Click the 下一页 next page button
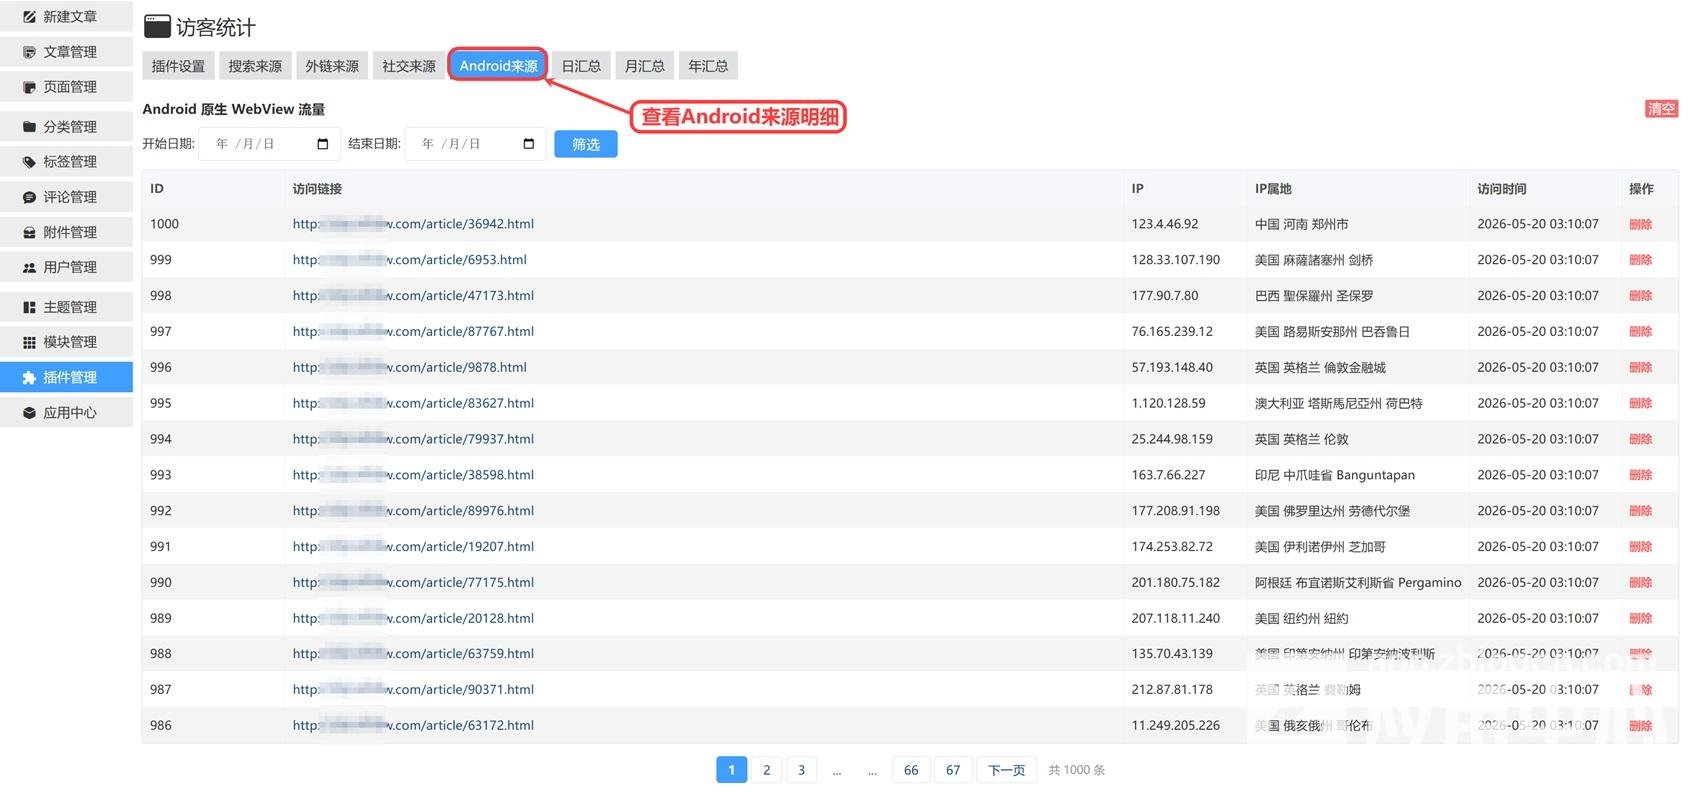The image size is (1688, 792). point(1006,770)
